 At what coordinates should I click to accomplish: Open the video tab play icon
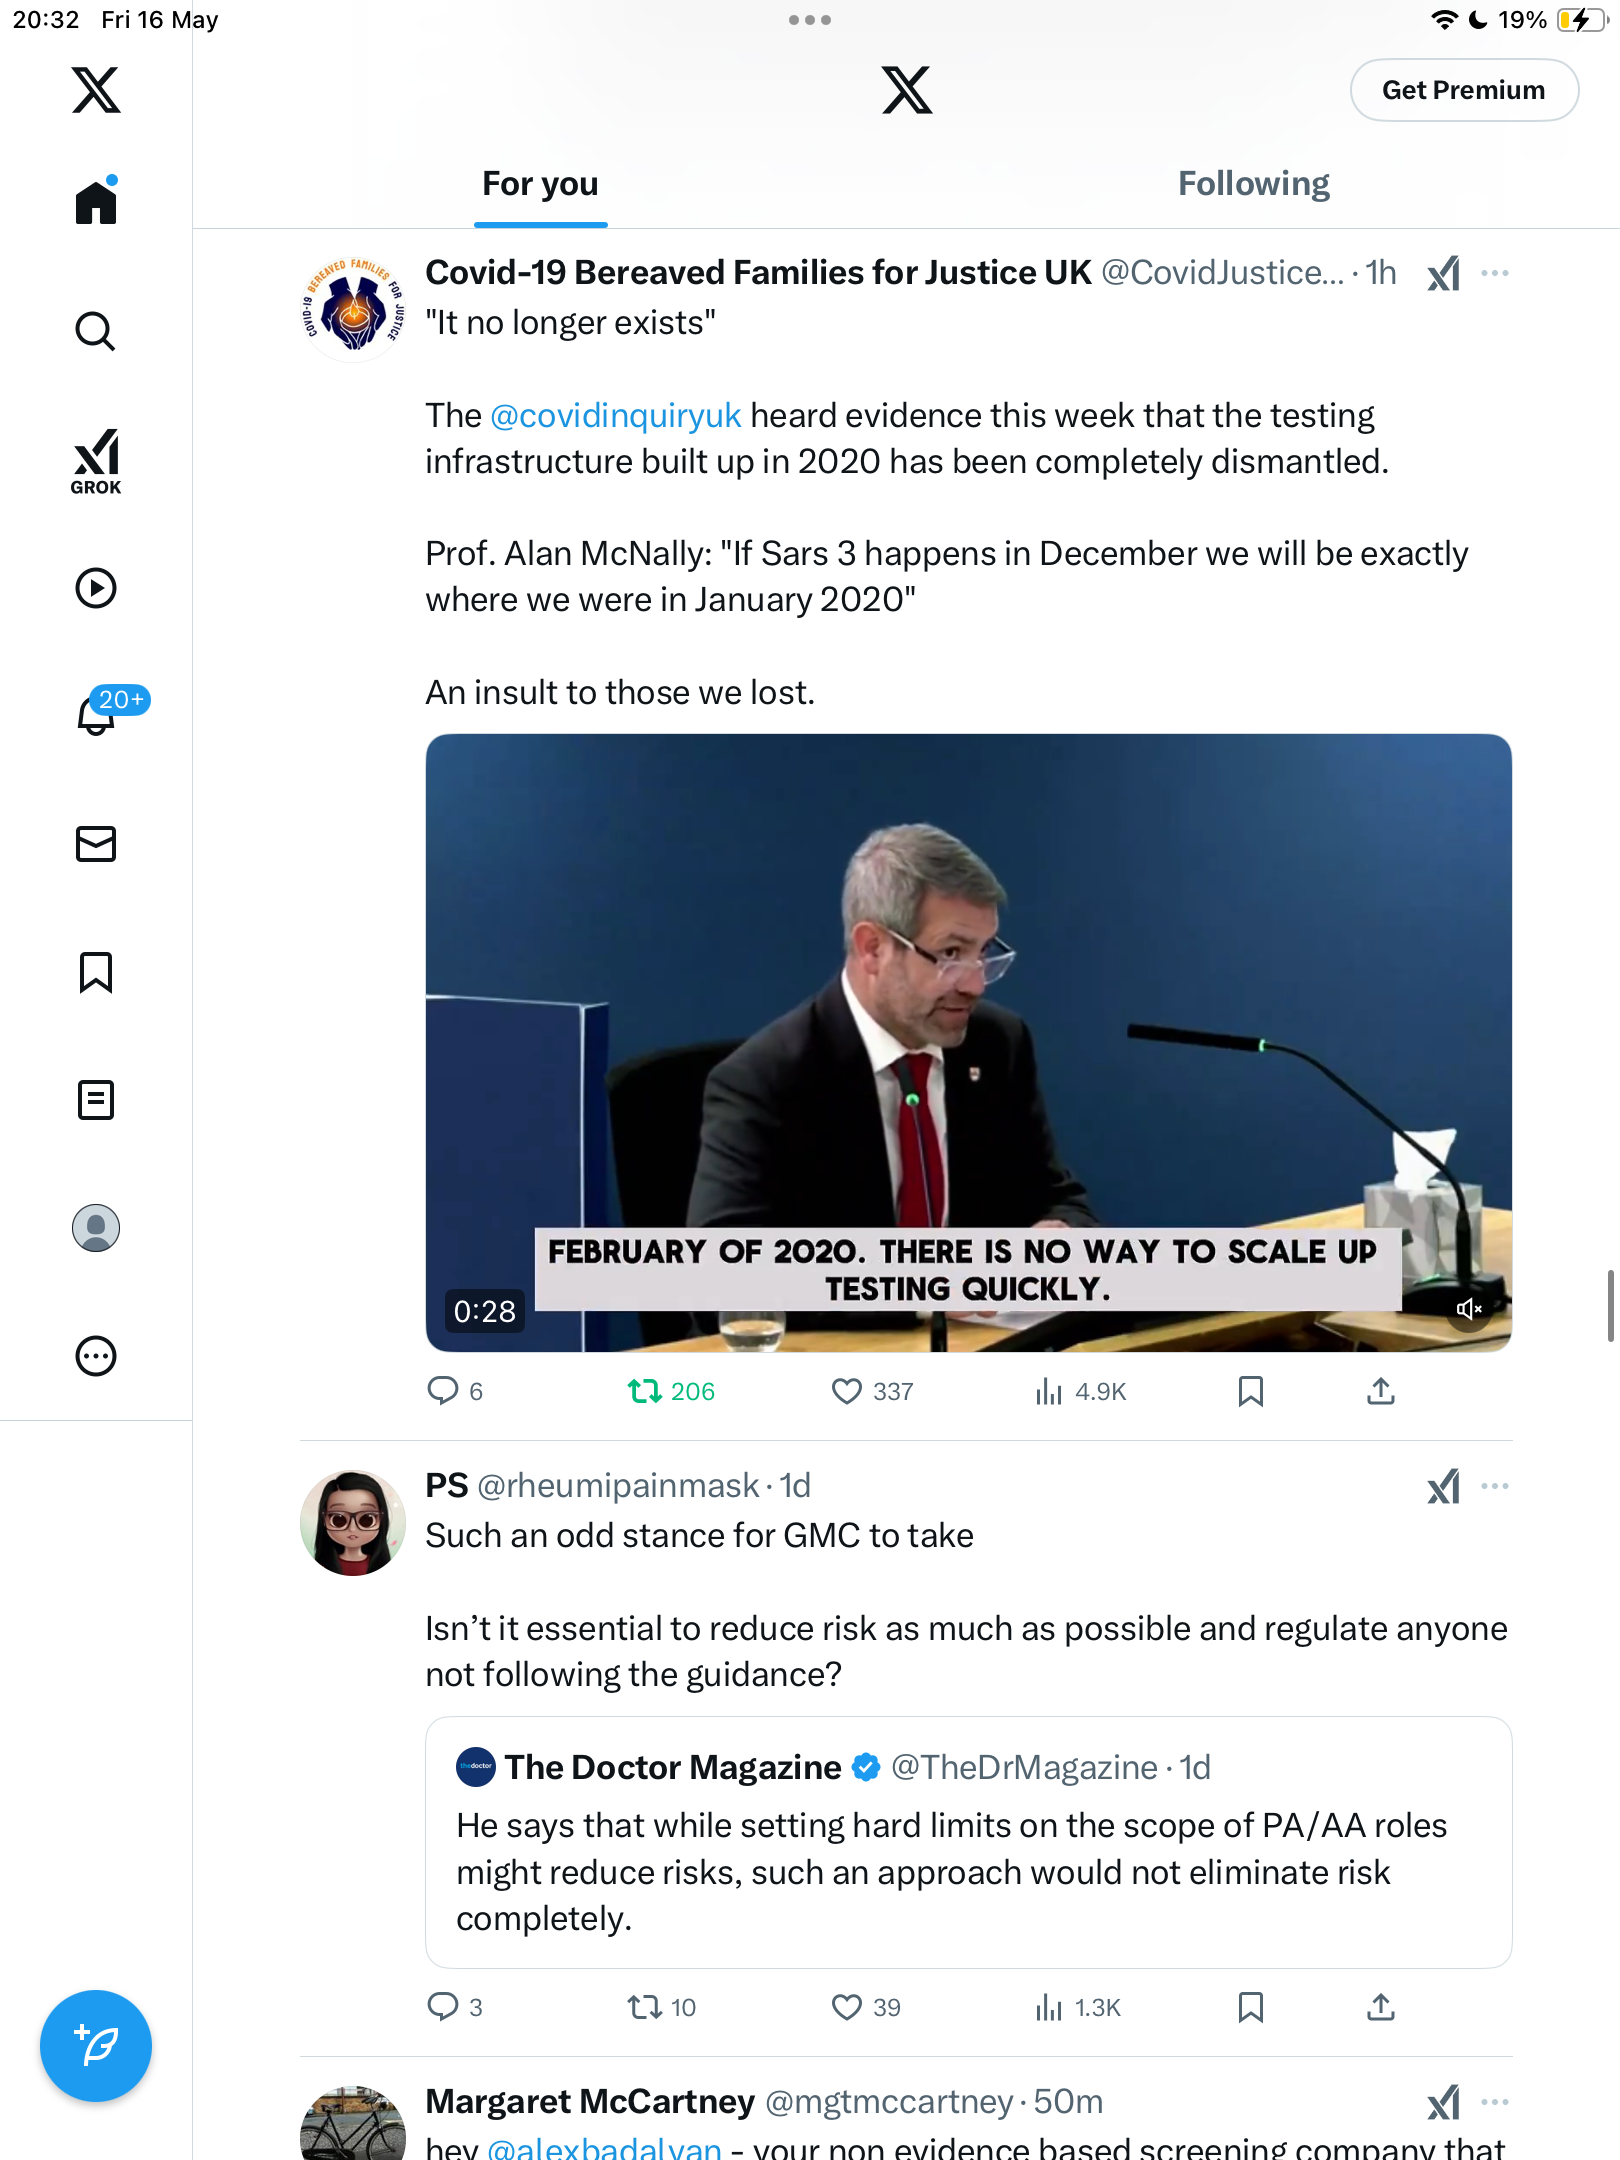pyautogui.click(x=96, y=588)
